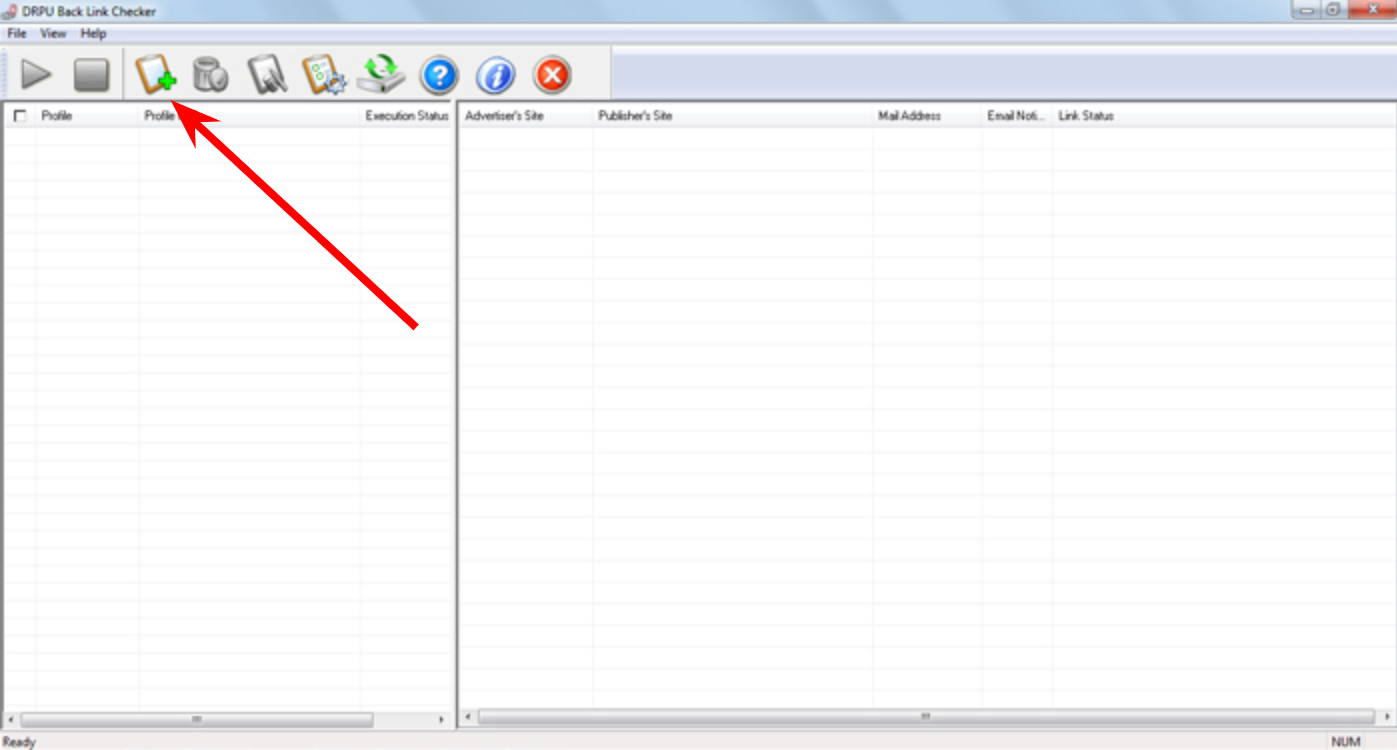This screenshot has width=1397, height=750.
Task: Click the Email Noti... column header
Action: click(x=1017, y=116)
